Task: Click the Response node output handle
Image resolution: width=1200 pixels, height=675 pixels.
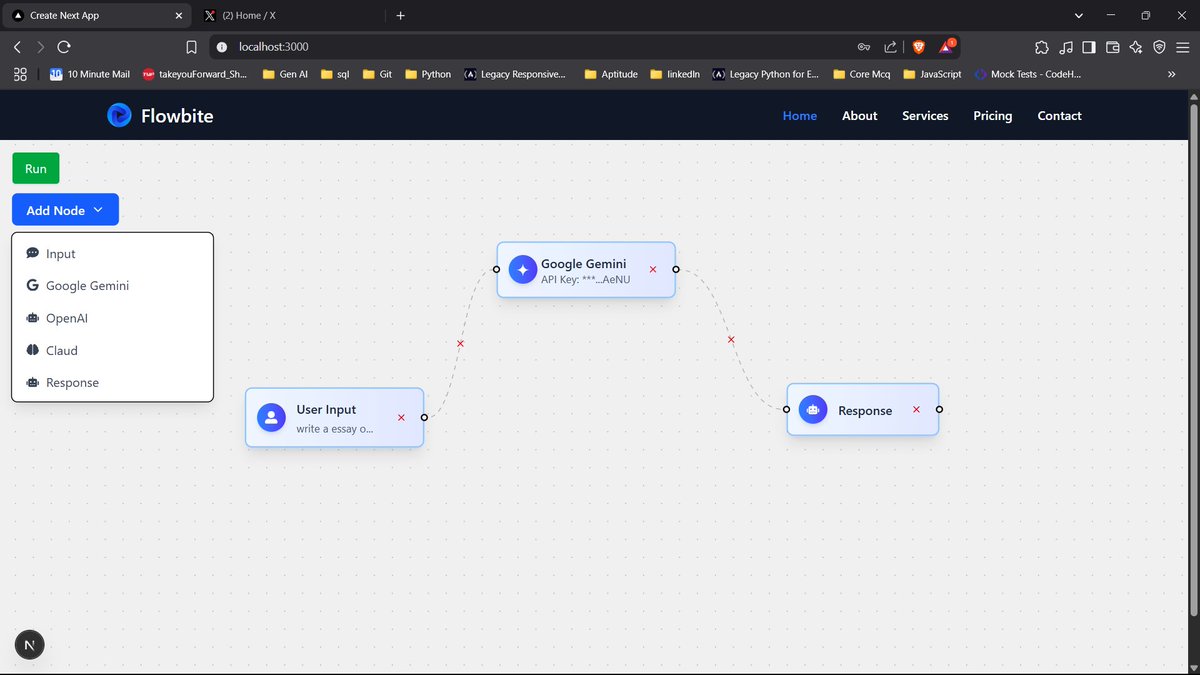Action: [939, 409]
